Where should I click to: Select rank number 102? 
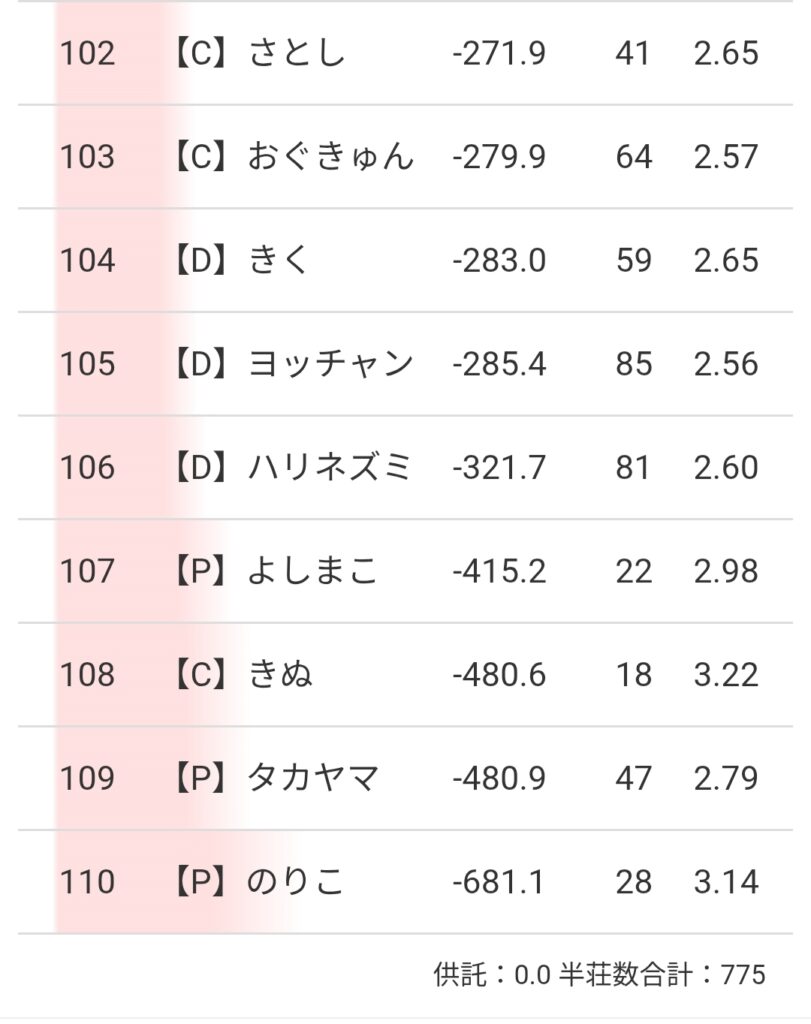coord(88,53)
